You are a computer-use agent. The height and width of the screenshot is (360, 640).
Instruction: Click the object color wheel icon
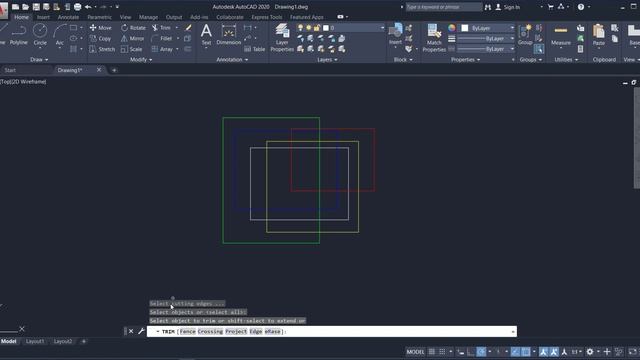coord(451,28)
